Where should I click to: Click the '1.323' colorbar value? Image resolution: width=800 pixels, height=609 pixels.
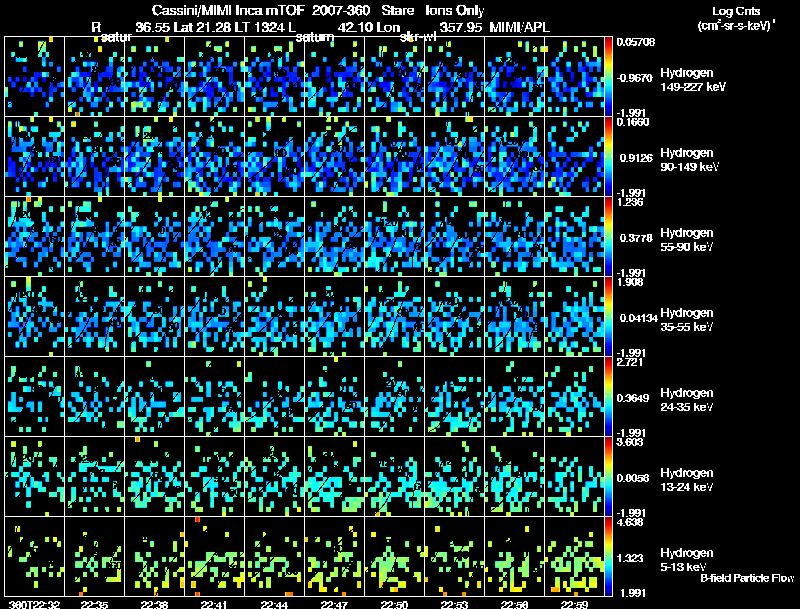pos(630,559)
